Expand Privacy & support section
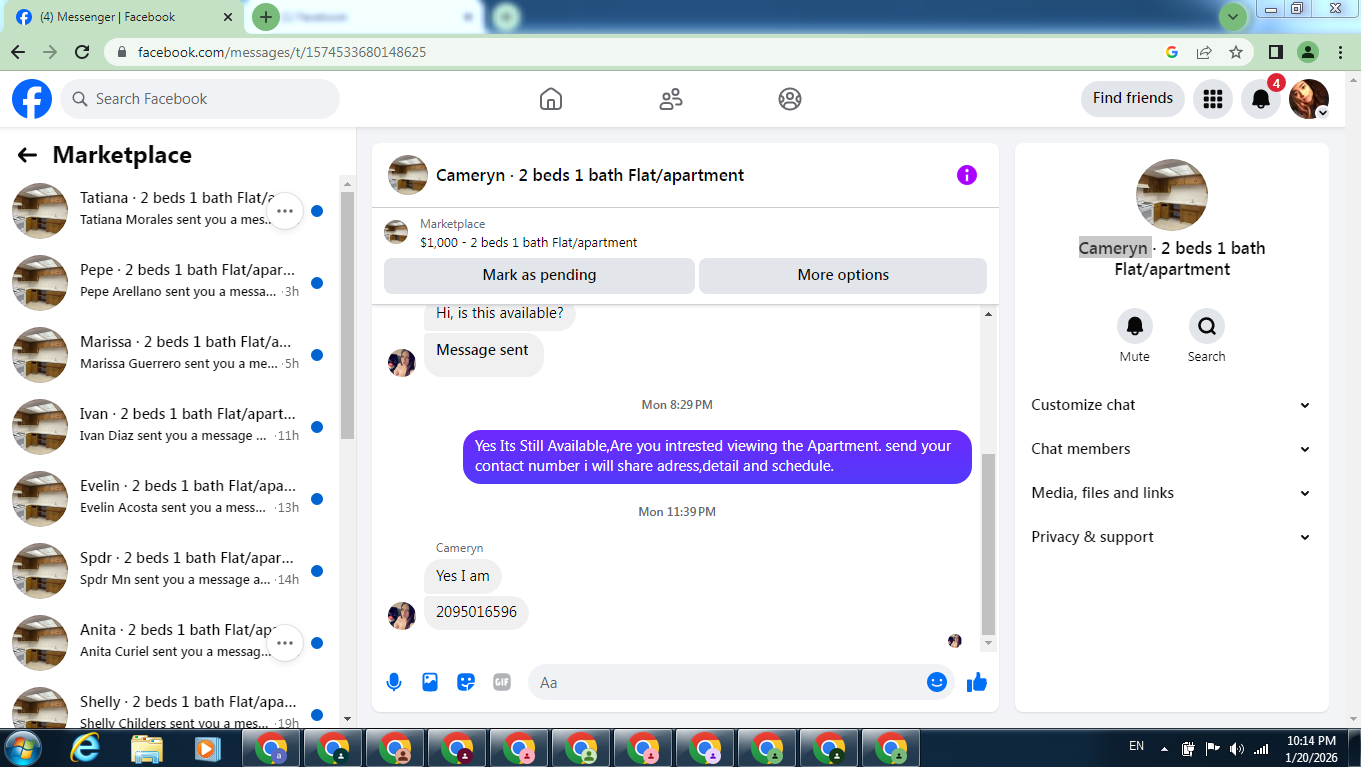1361x767 pixels. point(1172,537)
